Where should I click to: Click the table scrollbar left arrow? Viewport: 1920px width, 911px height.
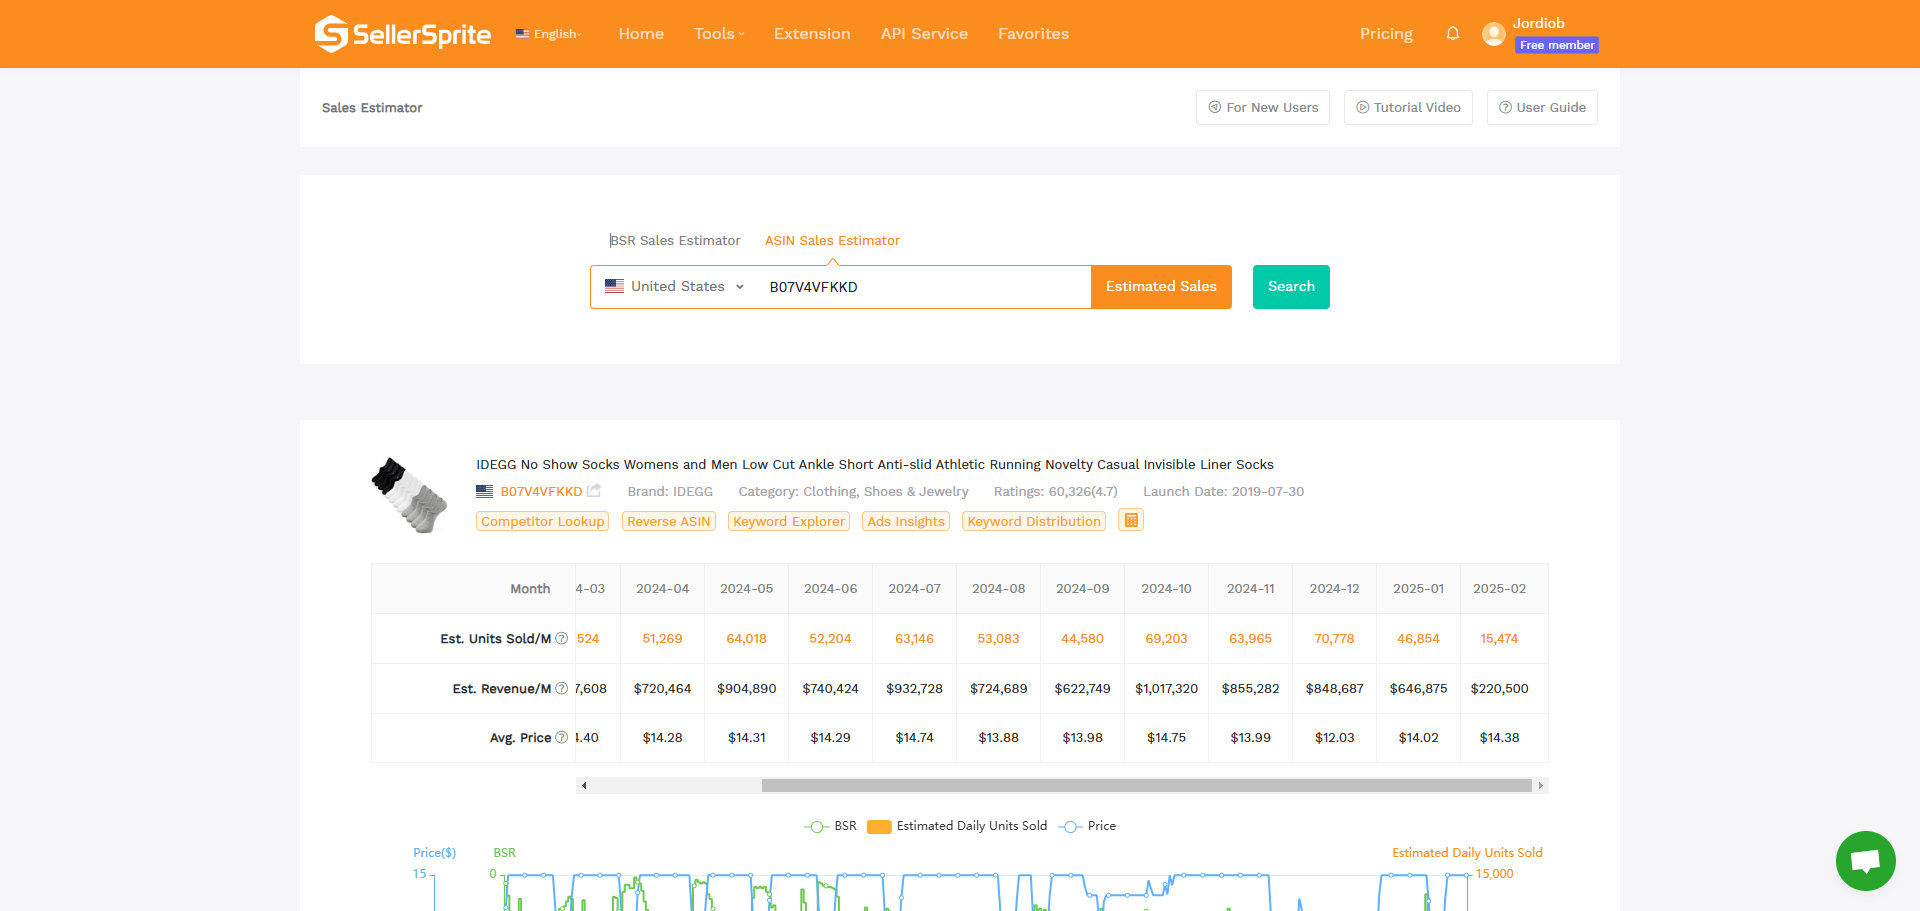(584, 785)
